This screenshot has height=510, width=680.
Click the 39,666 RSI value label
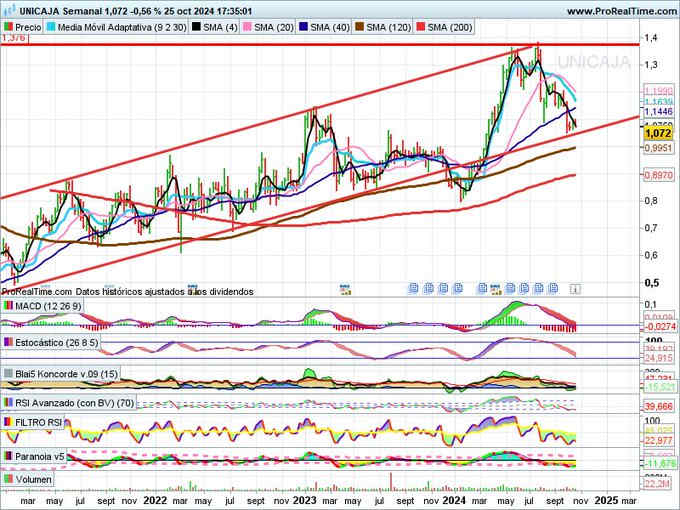click(x=658, y=406)
